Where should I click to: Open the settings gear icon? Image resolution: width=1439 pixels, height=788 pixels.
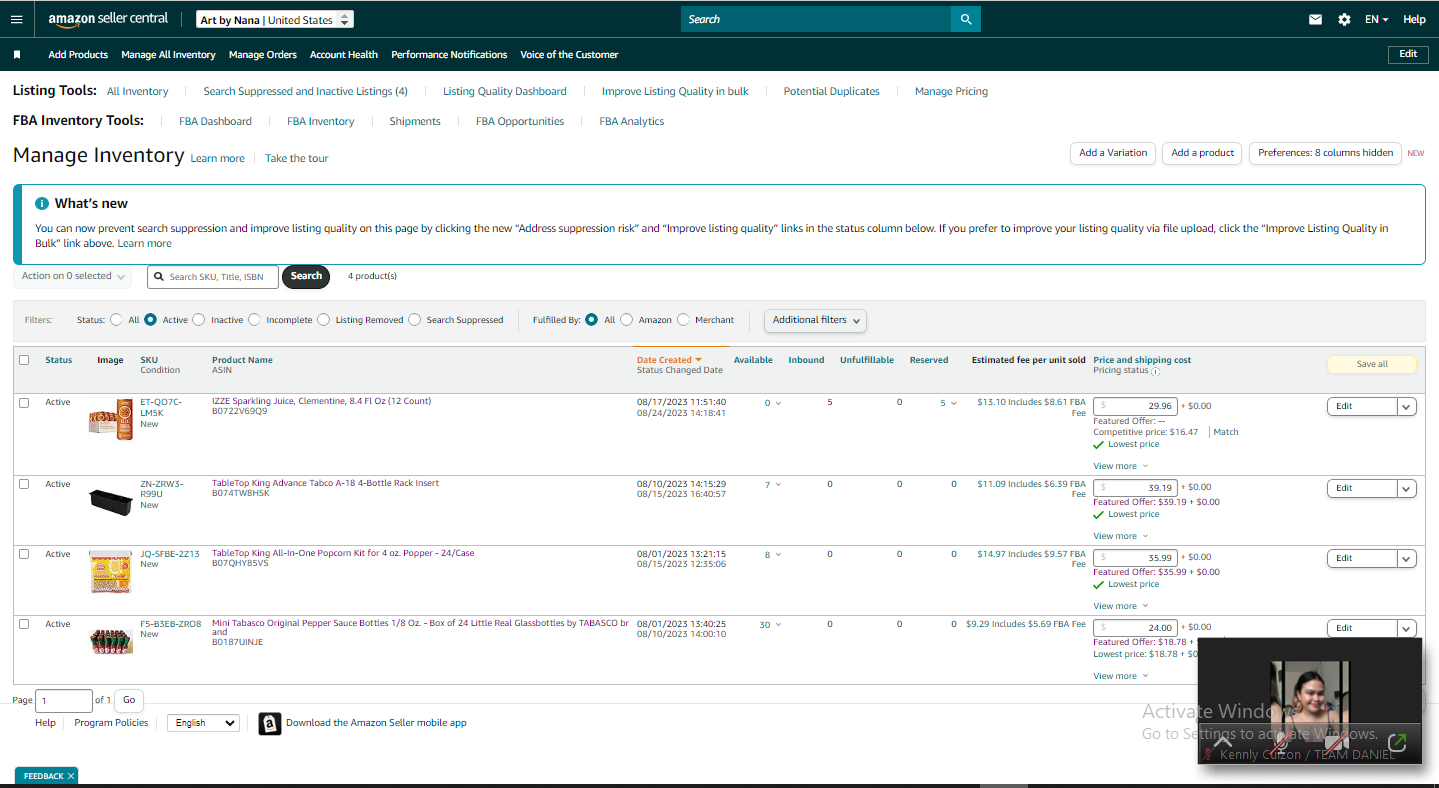tap(1344, 19)
